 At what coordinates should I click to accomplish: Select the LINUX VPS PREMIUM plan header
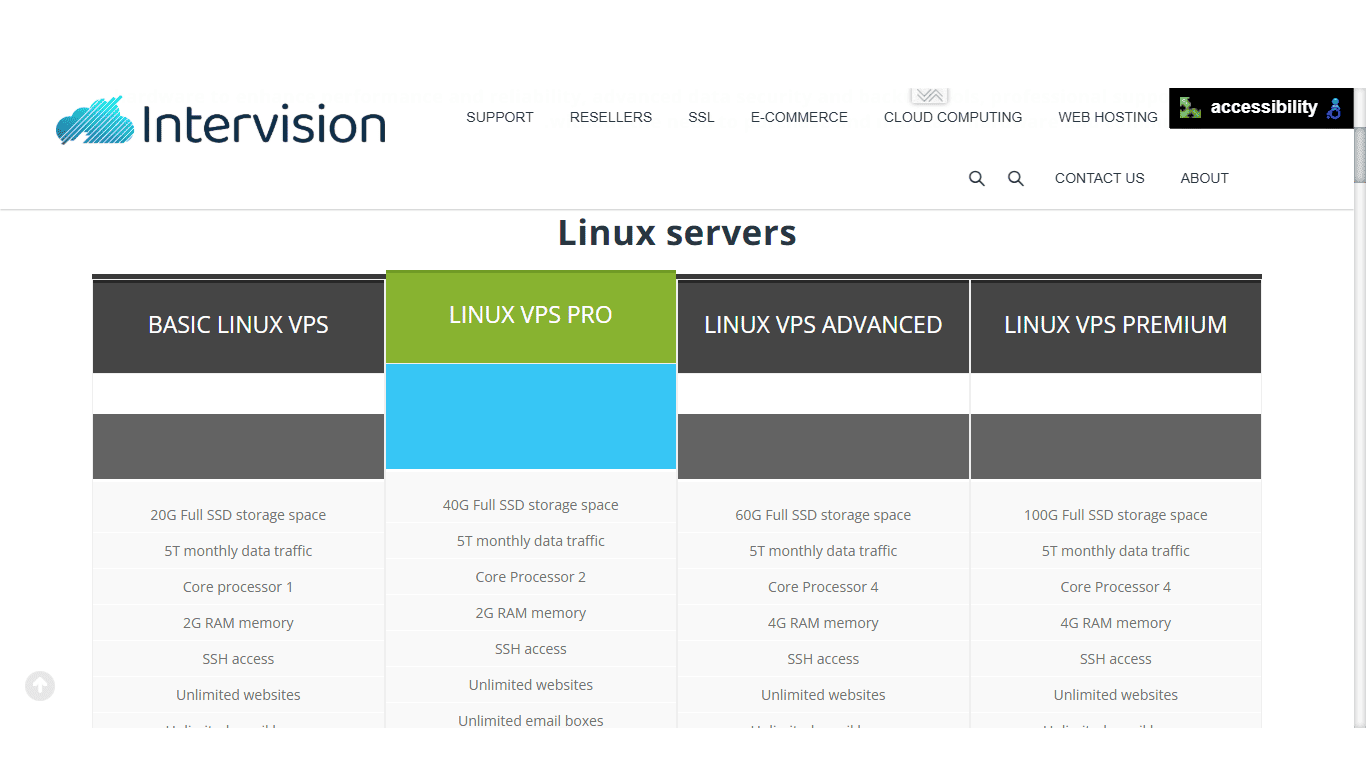[x=1116, y=326]
